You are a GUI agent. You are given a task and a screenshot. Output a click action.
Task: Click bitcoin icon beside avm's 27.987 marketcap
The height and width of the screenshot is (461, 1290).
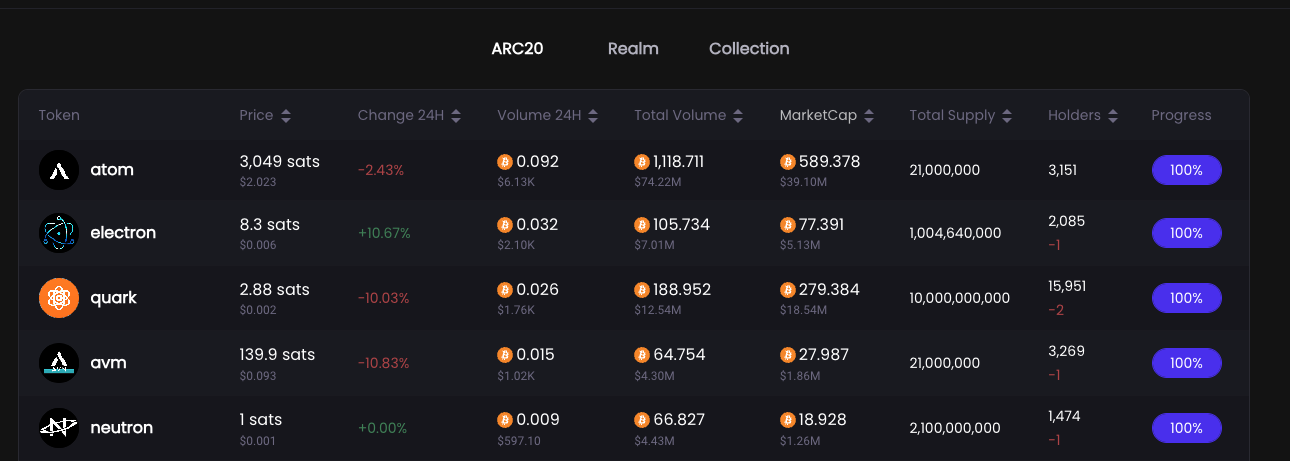click(x=788, y=355)
